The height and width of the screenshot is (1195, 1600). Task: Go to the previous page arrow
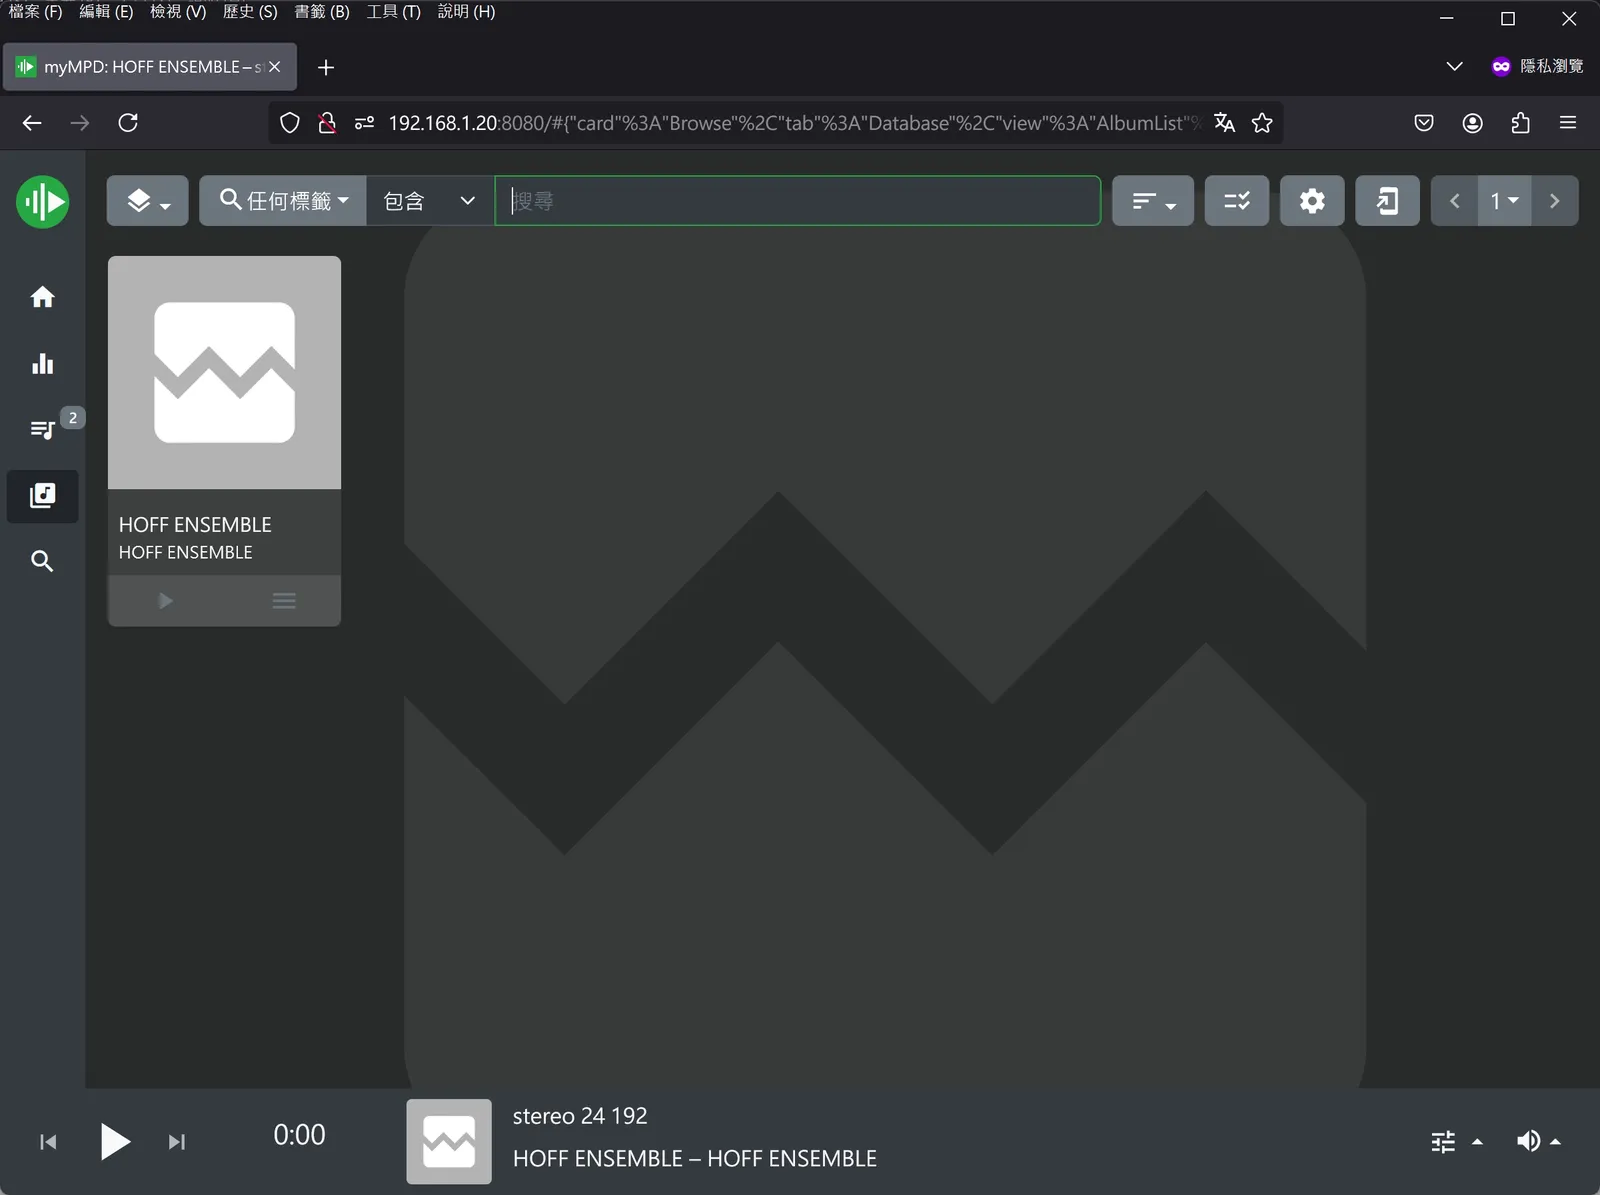(x=1455, y=201)
